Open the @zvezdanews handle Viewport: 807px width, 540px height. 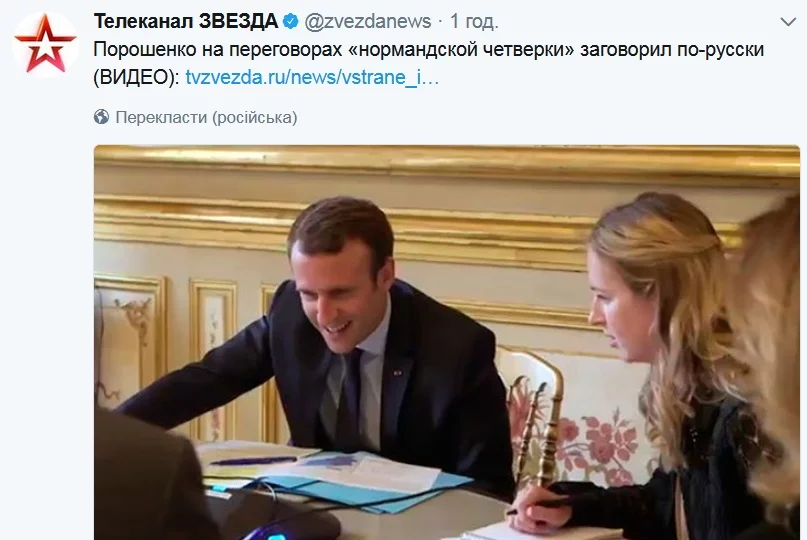coord(367,21)
